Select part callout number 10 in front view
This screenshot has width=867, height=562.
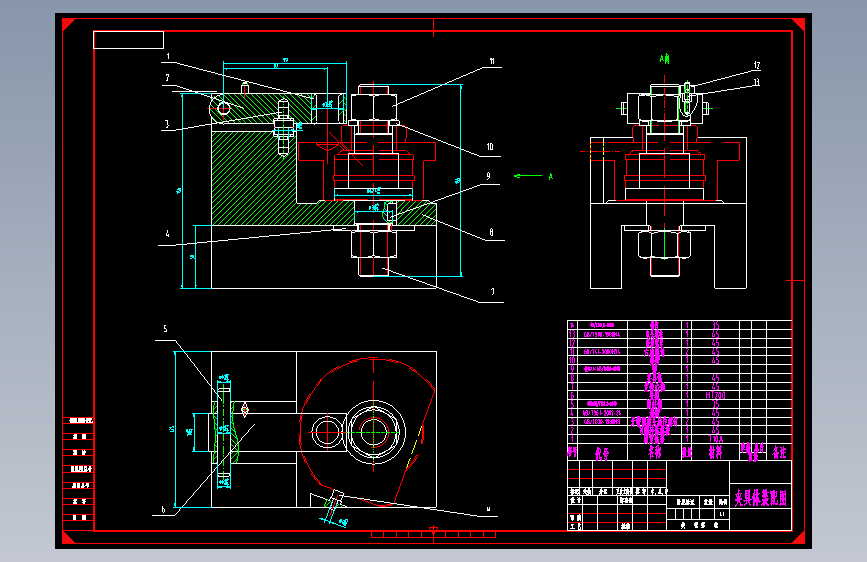pyautogui.click(x=490, y=147)
